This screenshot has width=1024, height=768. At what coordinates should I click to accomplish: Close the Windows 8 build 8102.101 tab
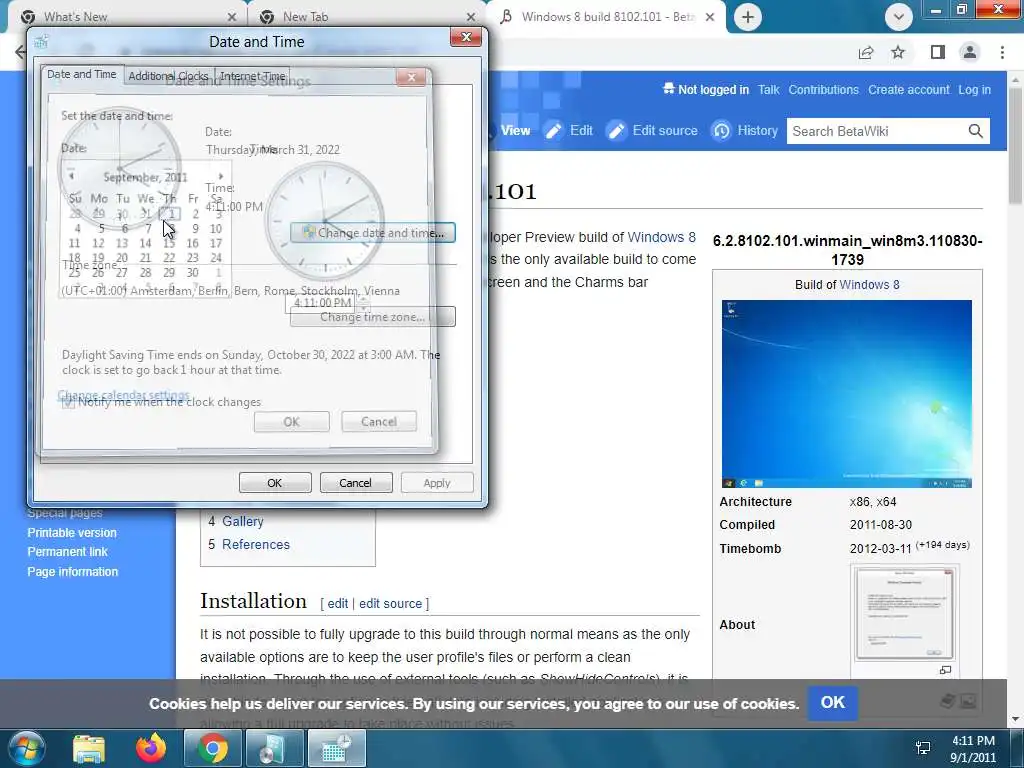711,17
